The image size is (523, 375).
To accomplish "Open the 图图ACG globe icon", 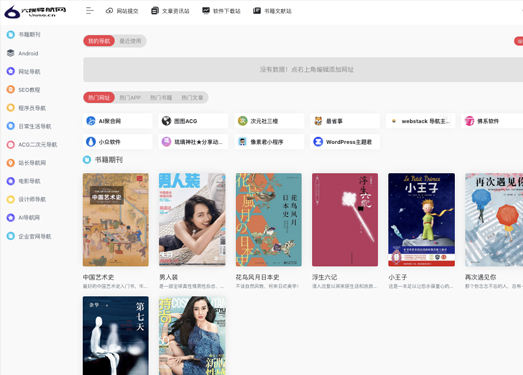I will pos(166,121).
